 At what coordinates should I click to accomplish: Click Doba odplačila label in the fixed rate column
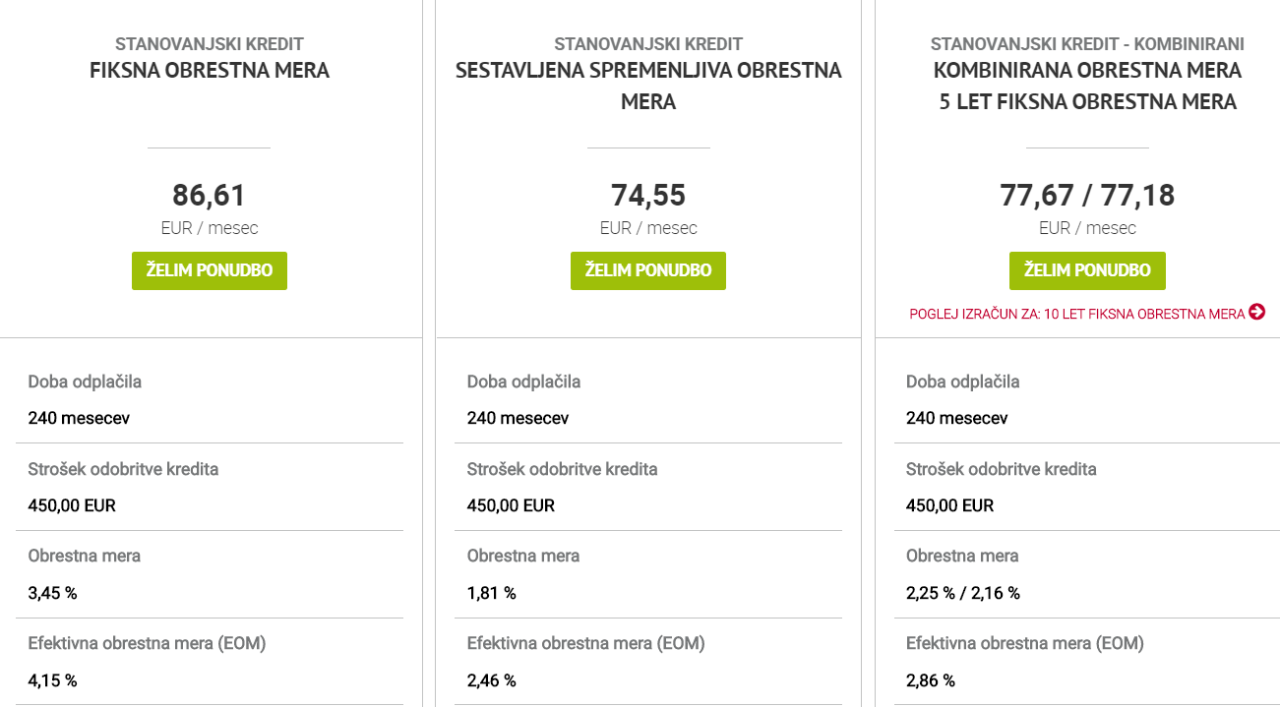click(85, 382)
